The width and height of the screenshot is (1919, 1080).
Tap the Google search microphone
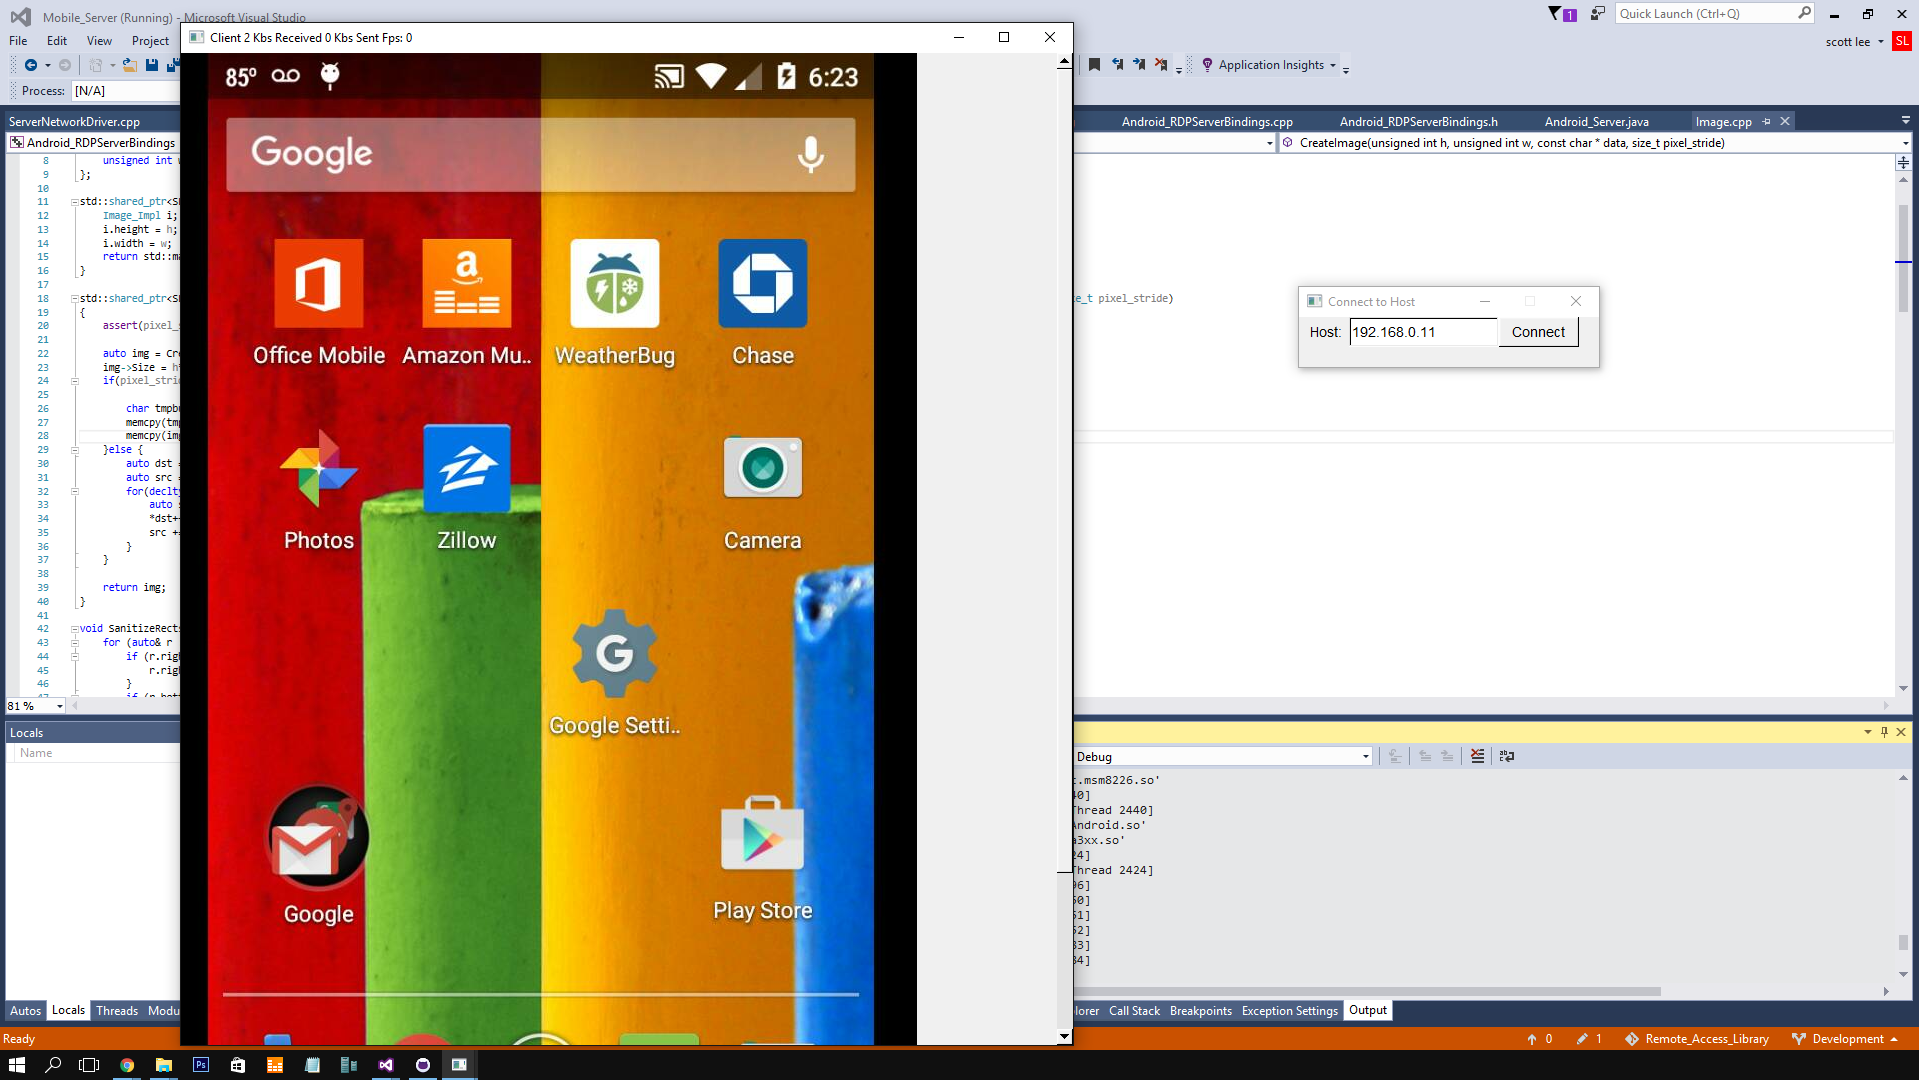[811, 155]
